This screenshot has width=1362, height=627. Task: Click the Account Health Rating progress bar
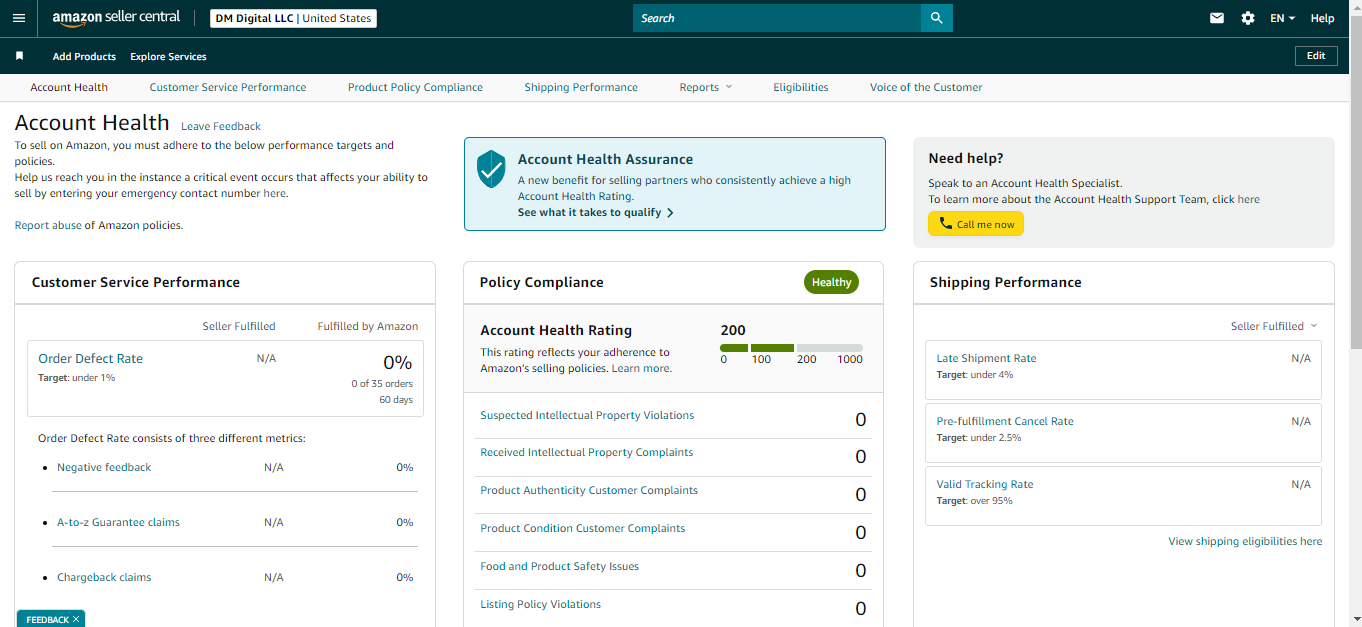(x=791, y=348)
